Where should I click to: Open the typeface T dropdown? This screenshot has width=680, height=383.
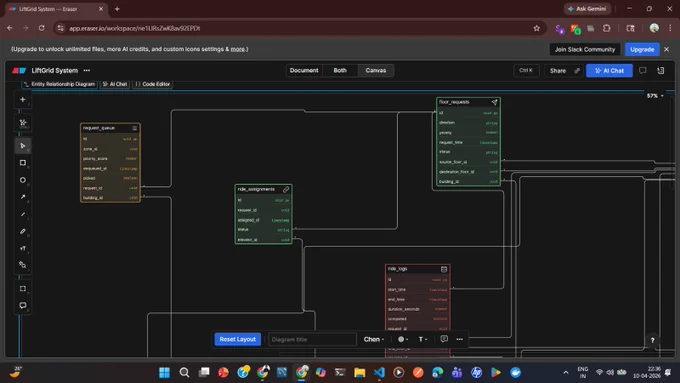point(422,339)
